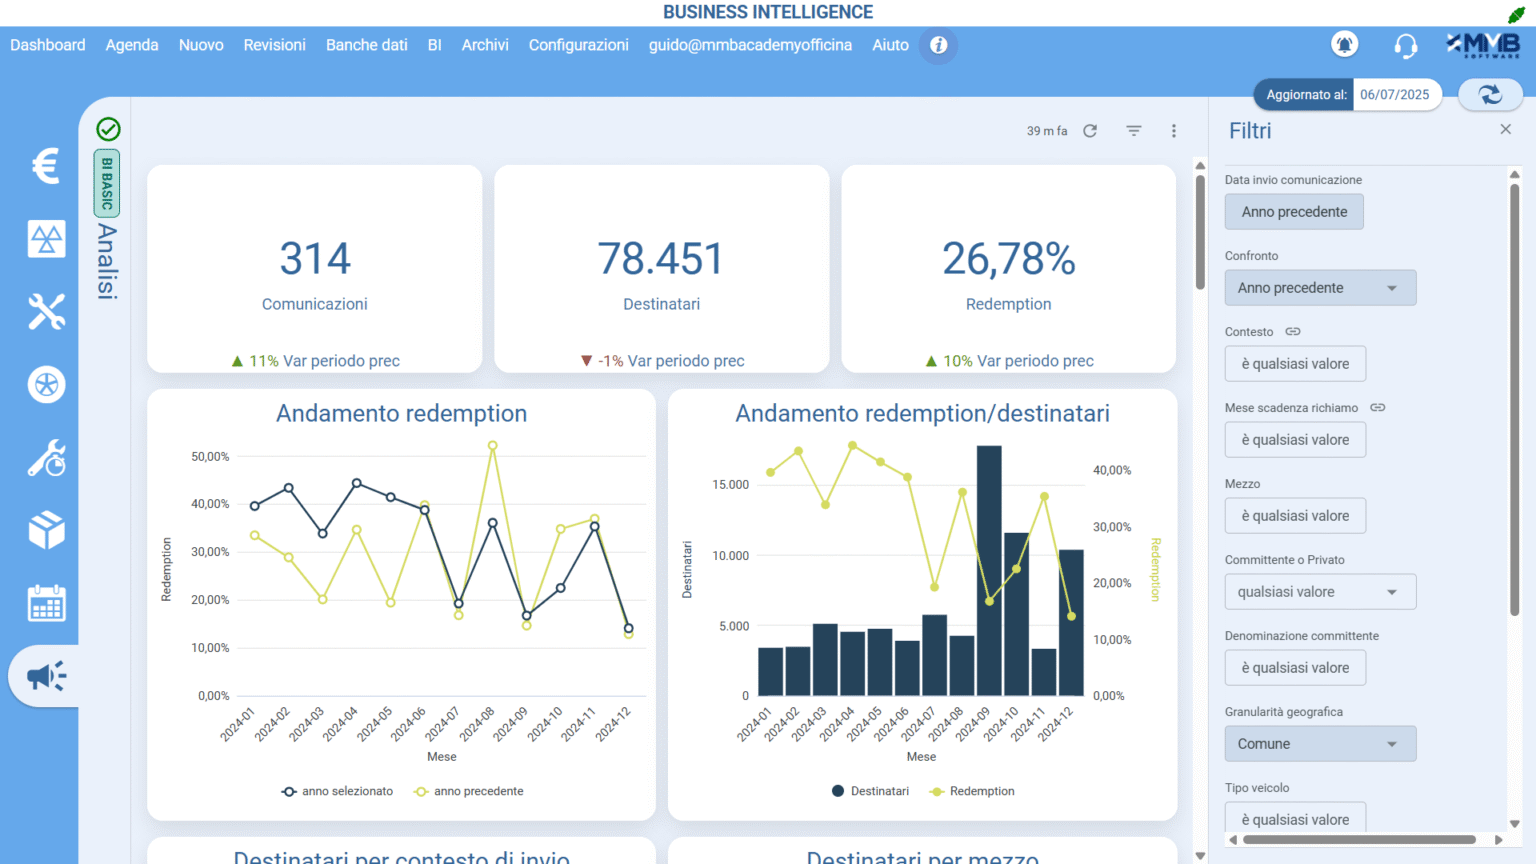The width and height of the screenshot is (1536, 864).
Task: Click the megaphone marketing sidebar icon
Action: [x=46, y=677]
